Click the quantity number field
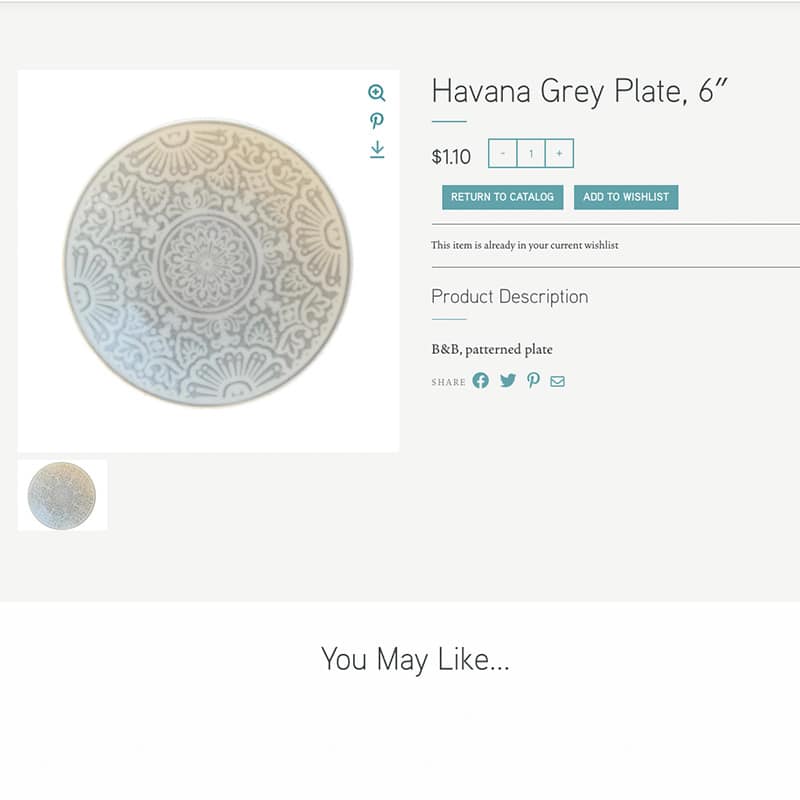The image size is (800, 800). click(531, 154)
